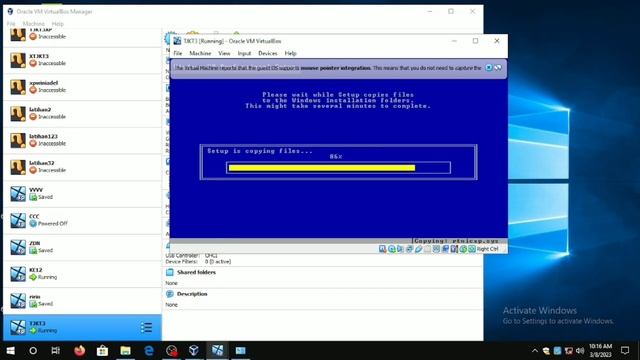Select the latihan2 VM entry

click(x=82, y=114)
